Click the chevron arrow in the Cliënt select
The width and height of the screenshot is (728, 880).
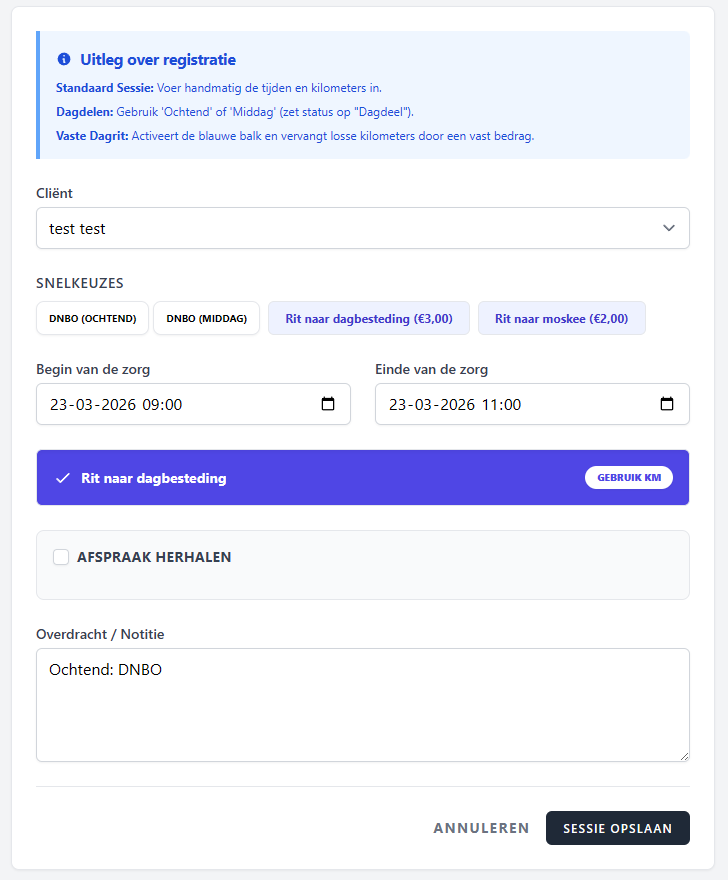[x=669, y=228]
